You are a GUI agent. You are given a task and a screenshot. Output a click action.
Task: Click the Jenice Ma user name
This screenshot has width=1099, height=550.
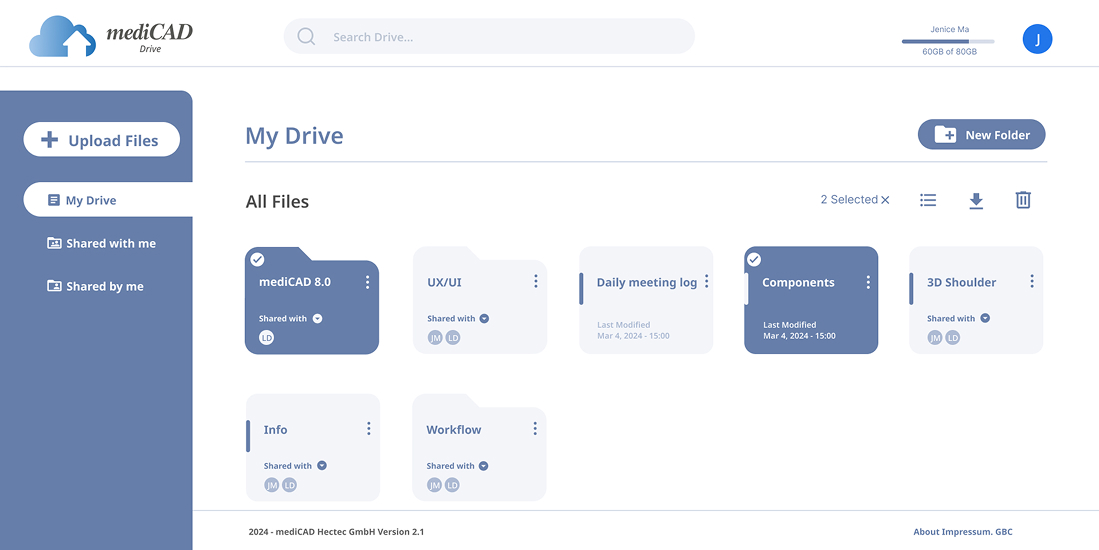click(950, 29)
